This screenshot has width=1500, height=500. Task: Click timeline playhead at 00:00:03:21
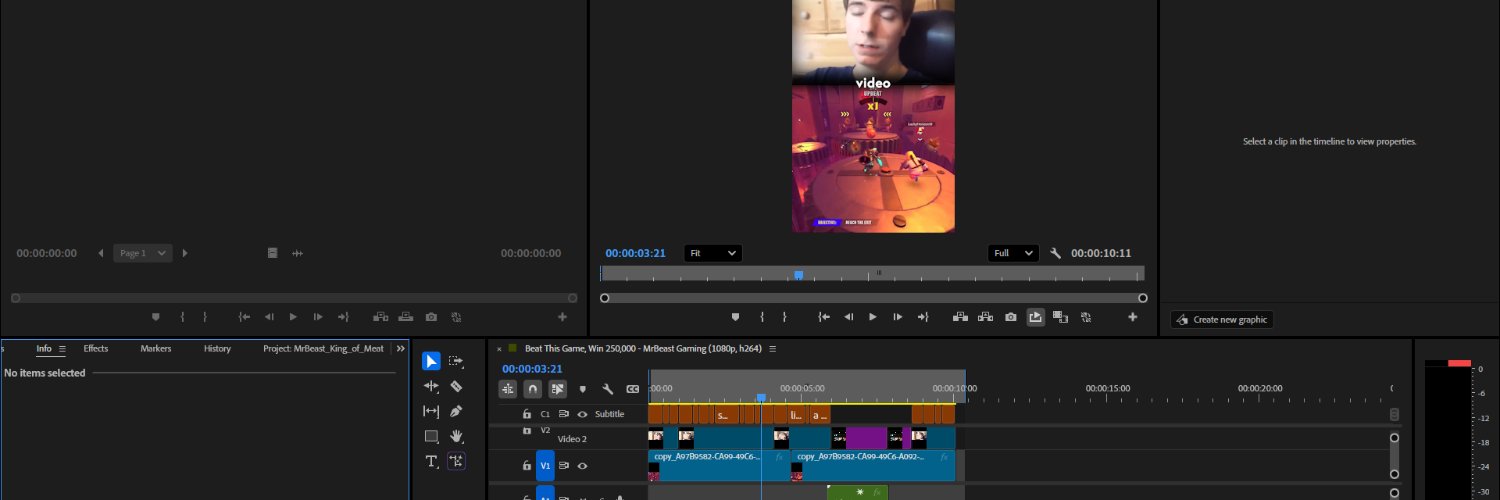pyautogui.click(x=761, y=398)
